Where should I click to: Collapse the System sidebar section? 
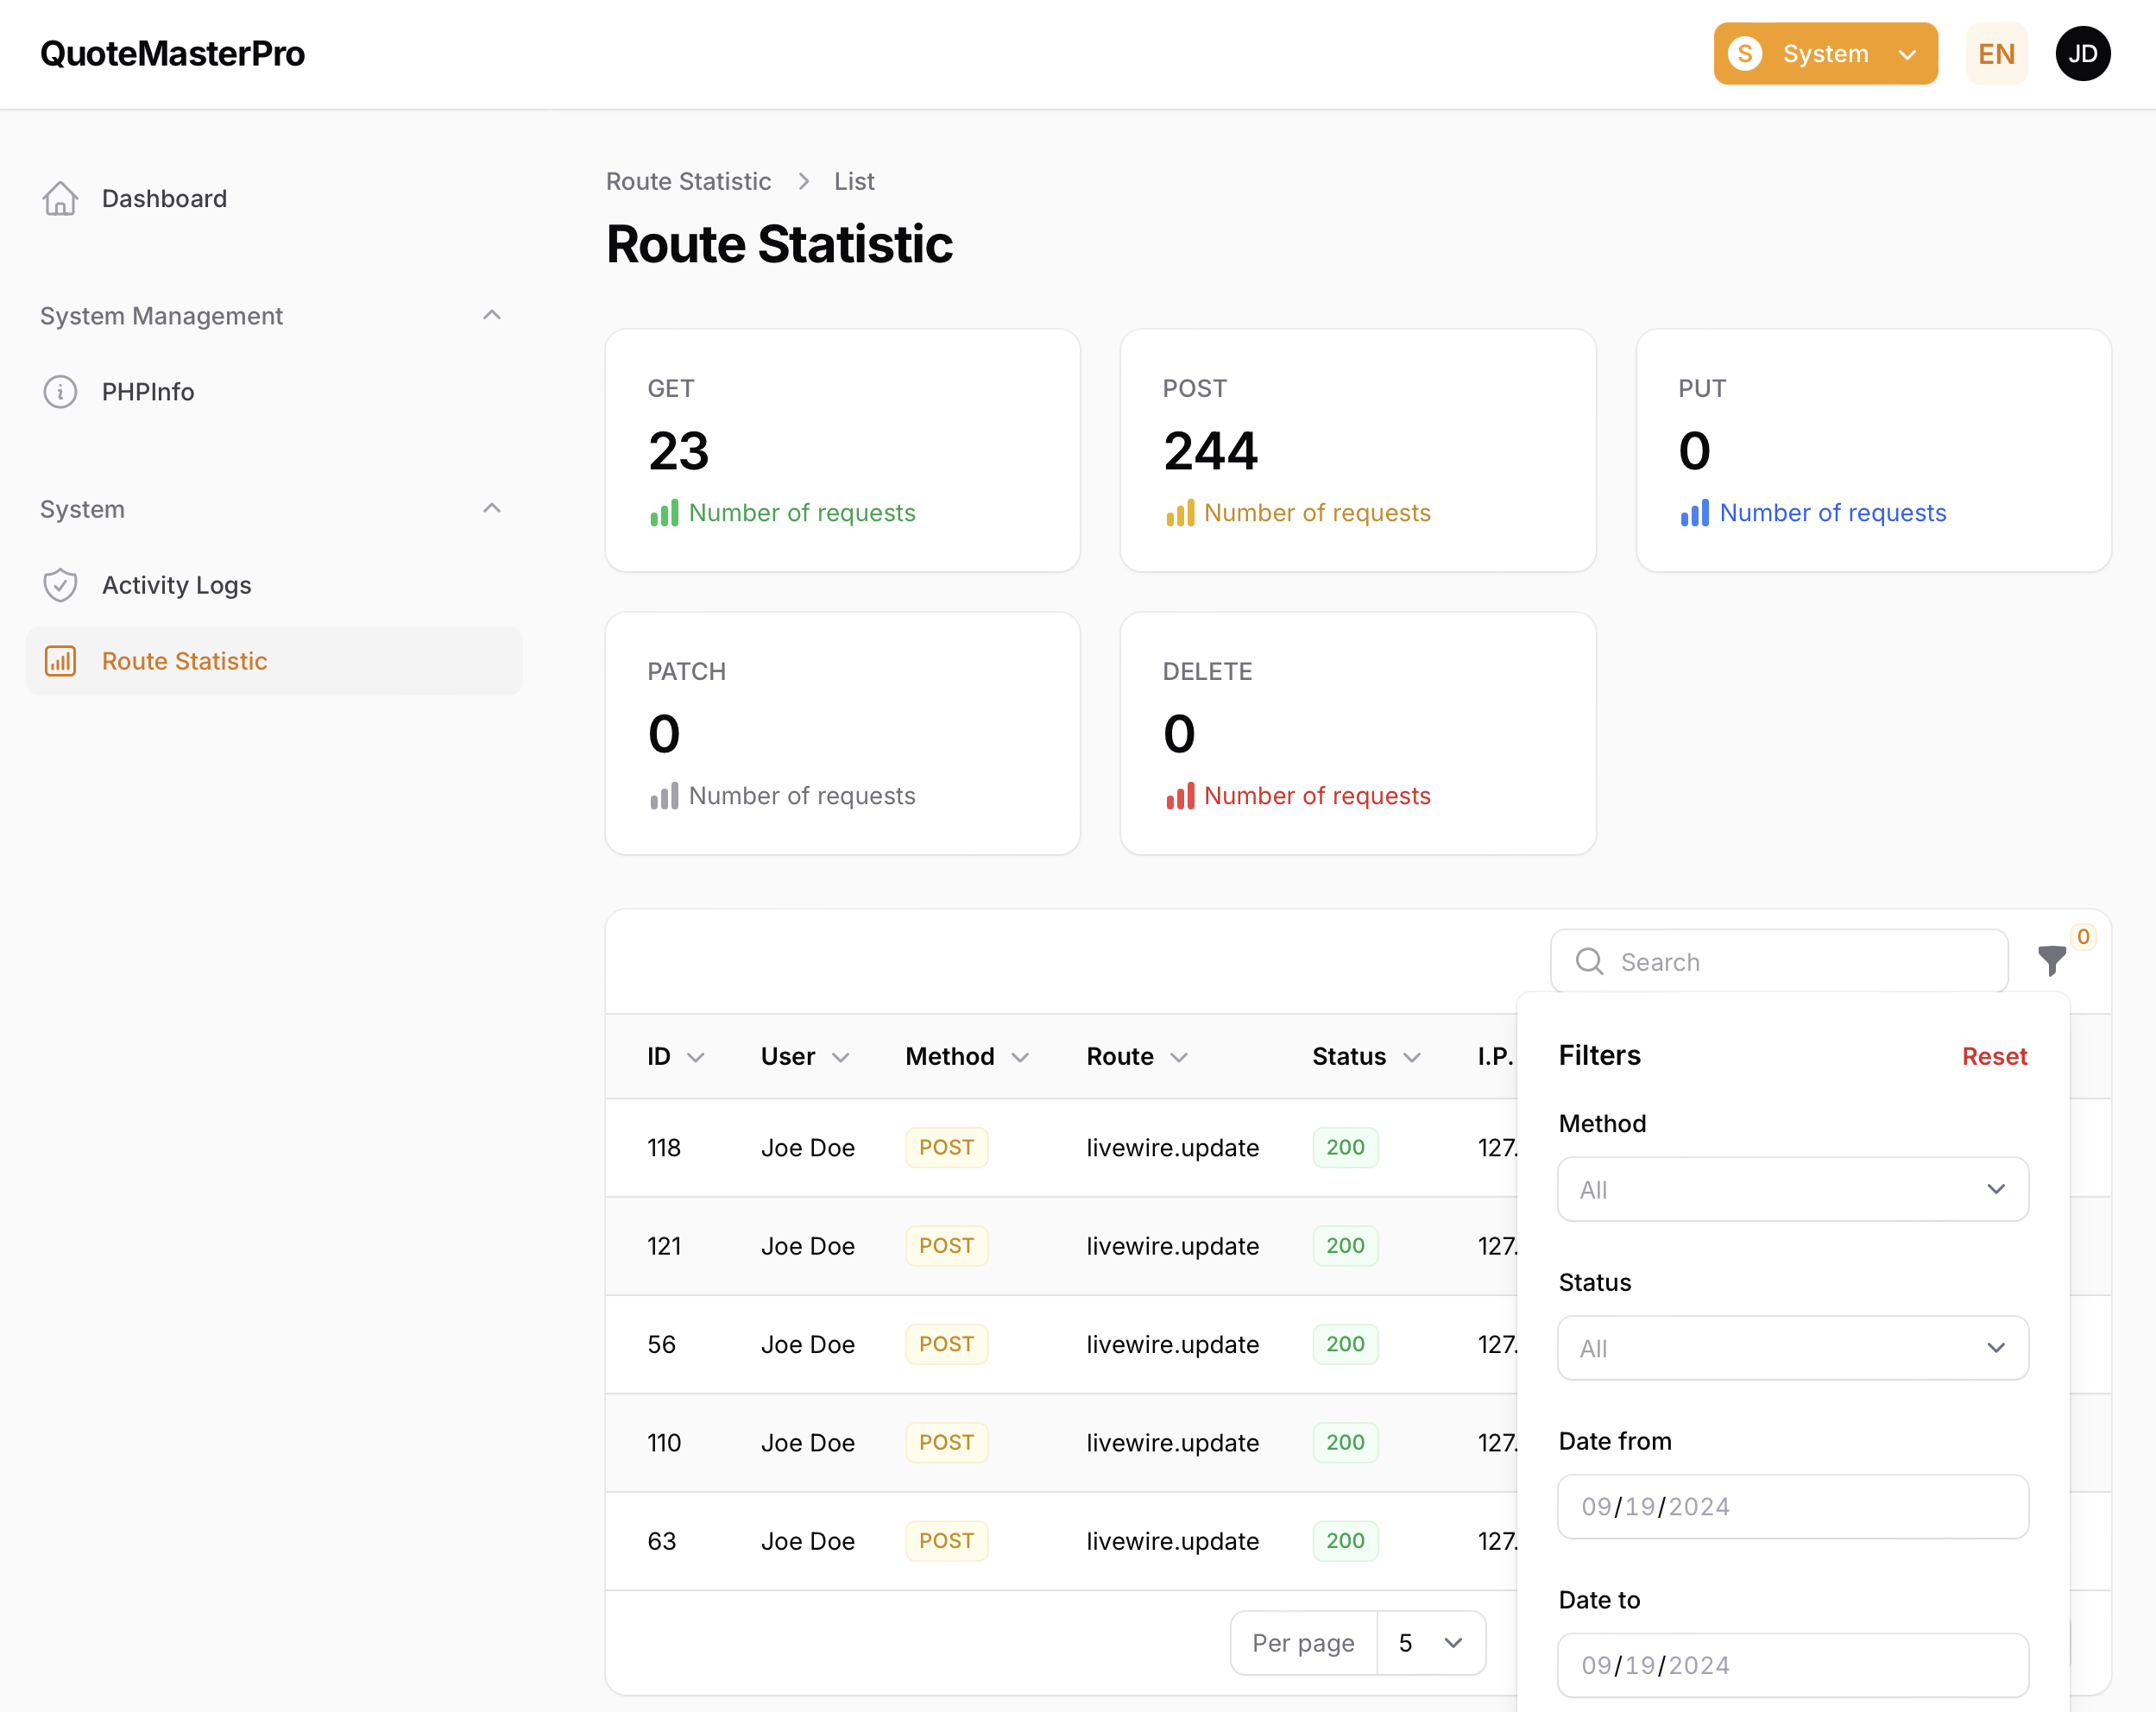click(x=491, y=508)
